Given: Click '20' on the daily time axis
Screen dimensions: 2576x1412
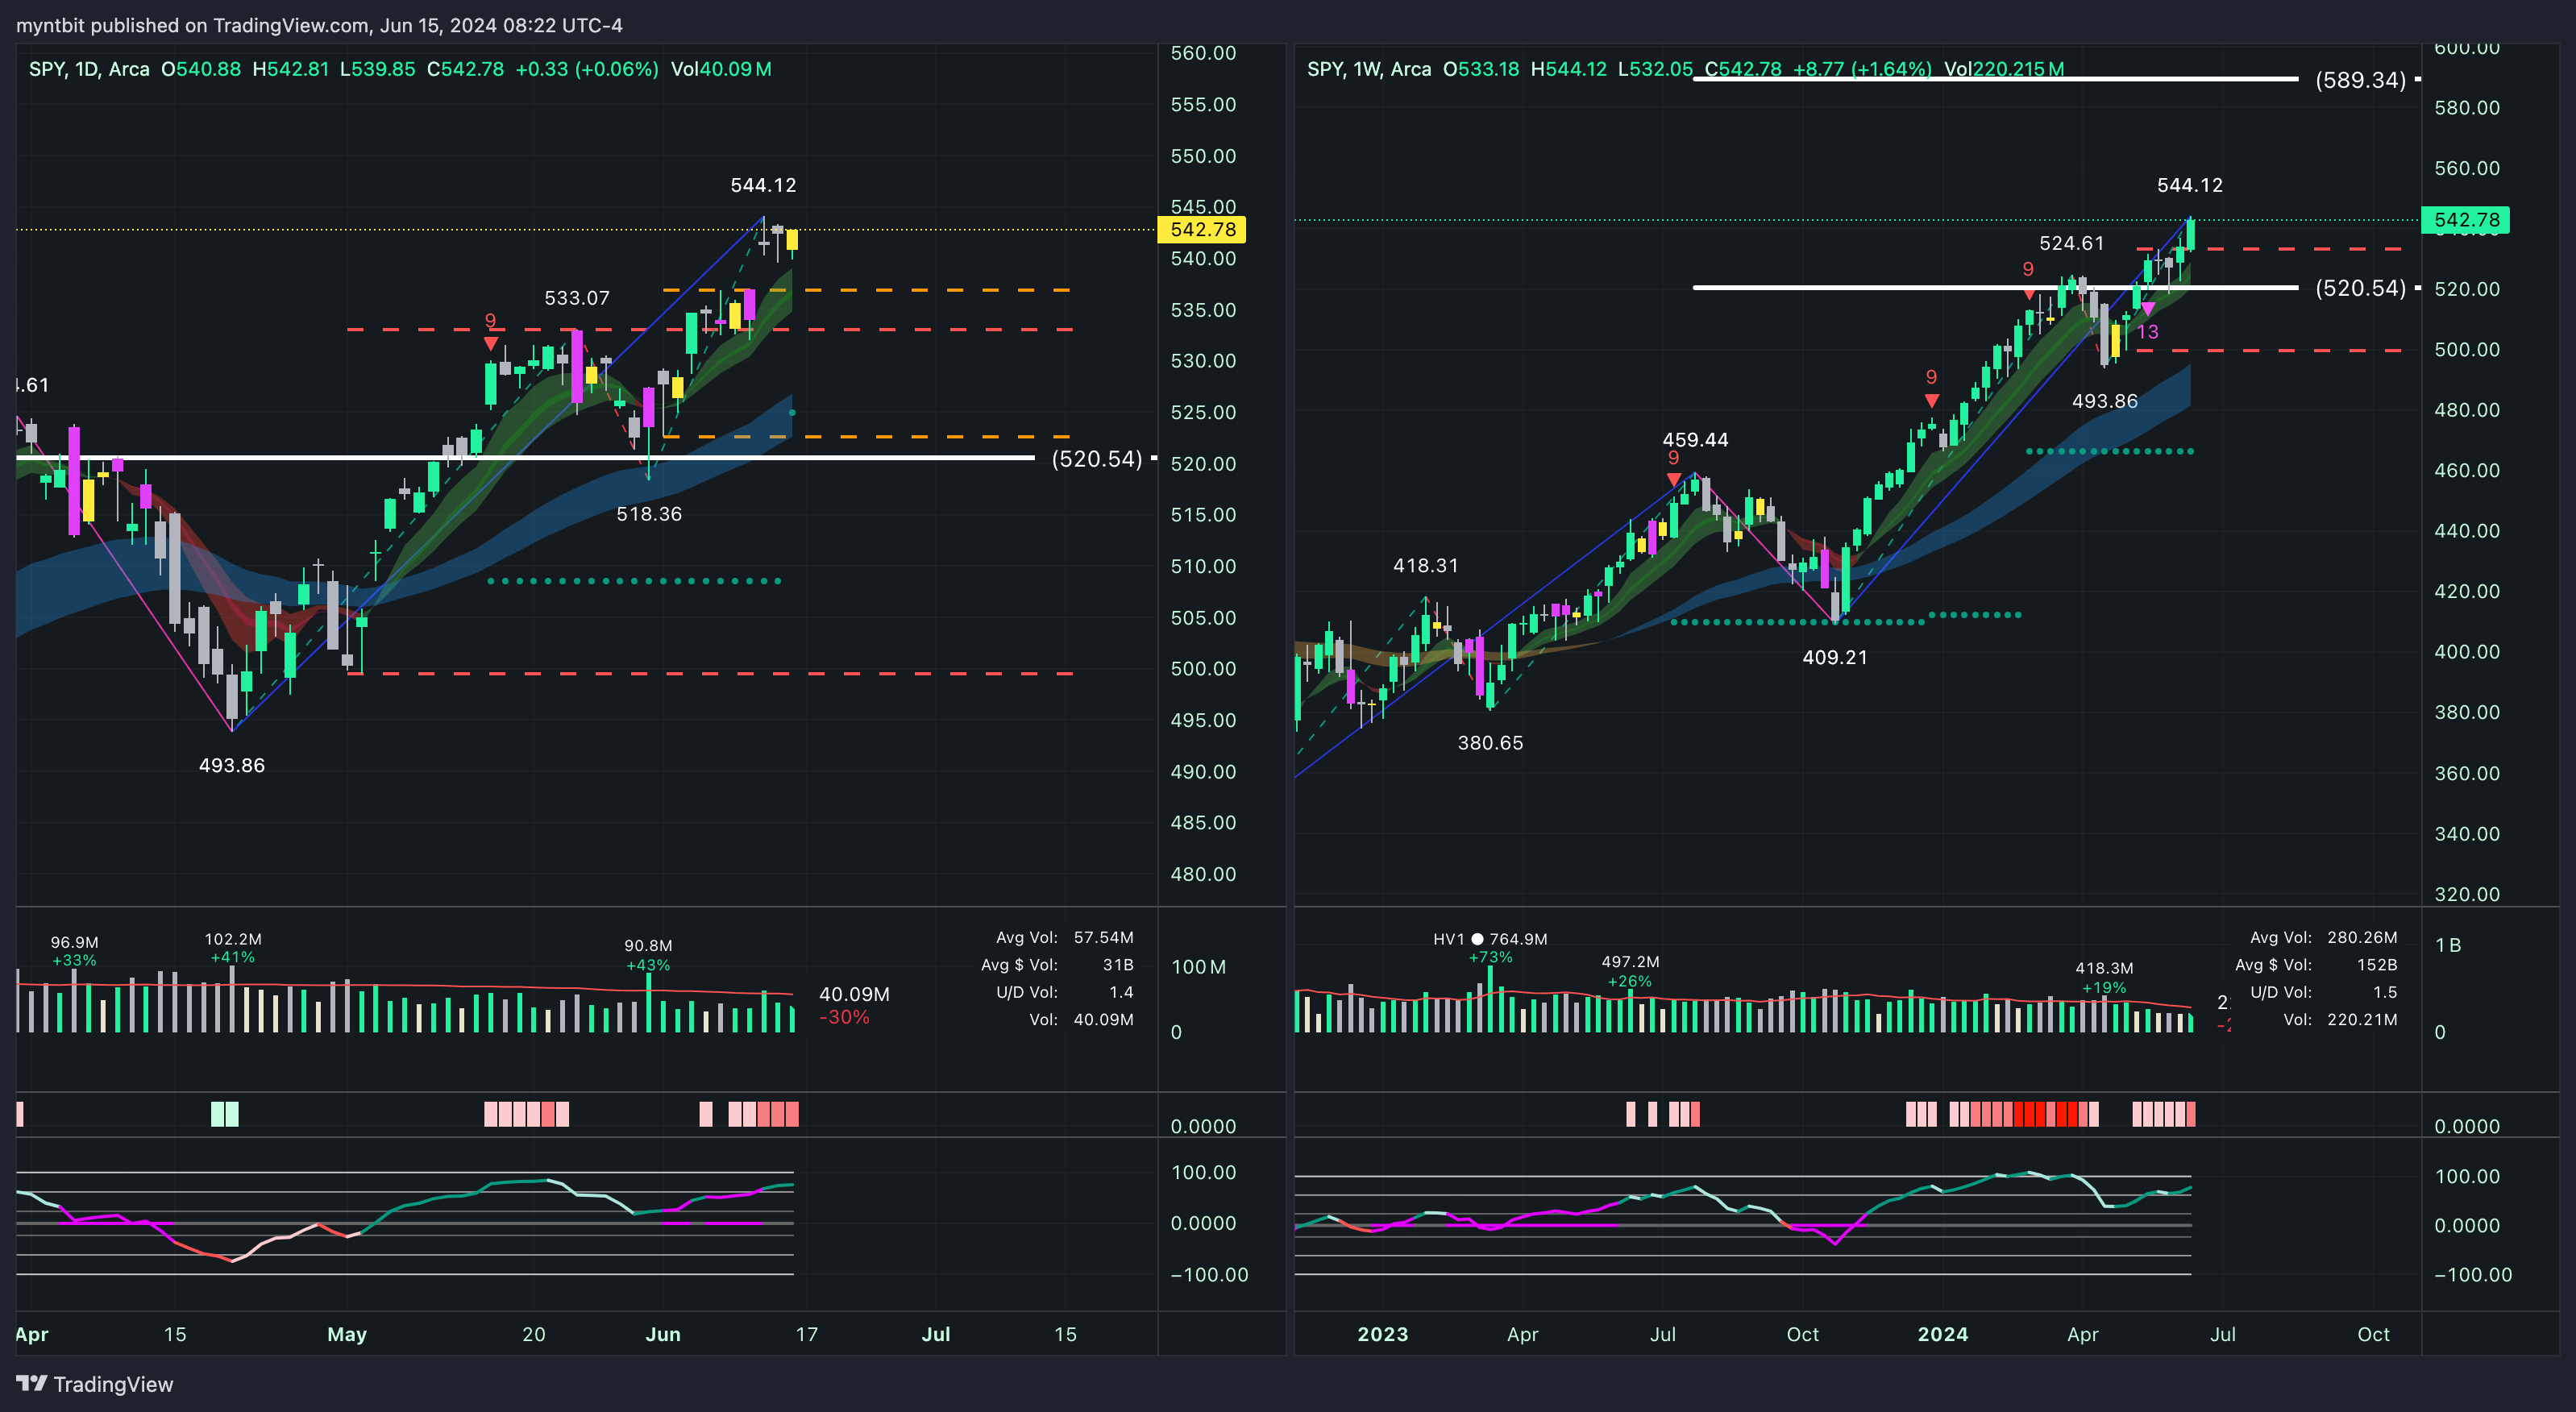Looking at the screenshot, I should [533, 1334].
